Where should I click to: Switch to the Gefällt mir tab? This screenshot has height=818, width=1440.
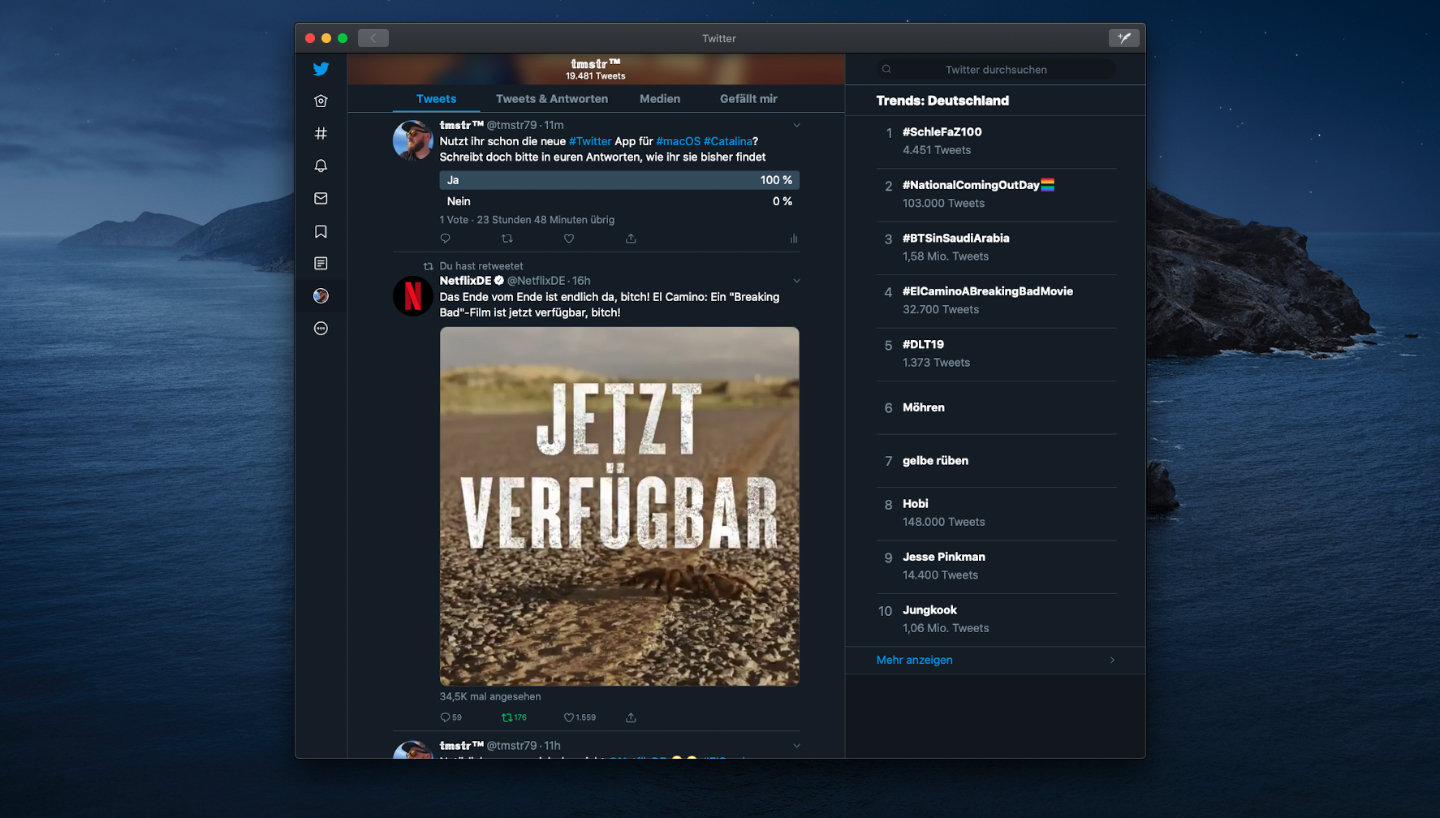[x=749, y=99]
